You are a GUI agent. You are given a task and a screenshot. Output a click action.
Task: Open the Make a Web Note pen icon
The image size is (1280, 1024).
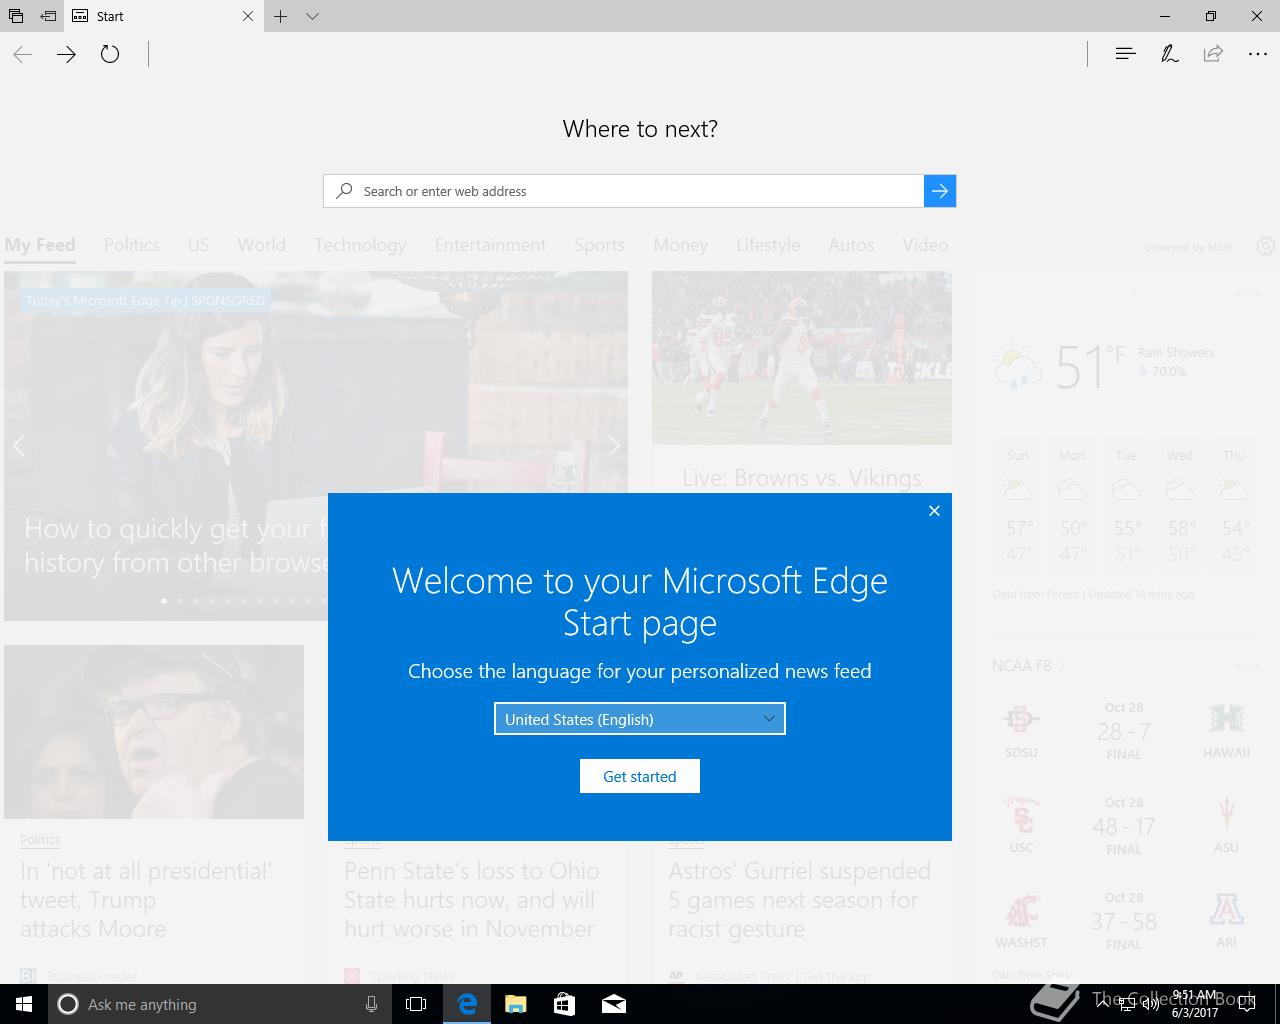[x=1169, y=54]
